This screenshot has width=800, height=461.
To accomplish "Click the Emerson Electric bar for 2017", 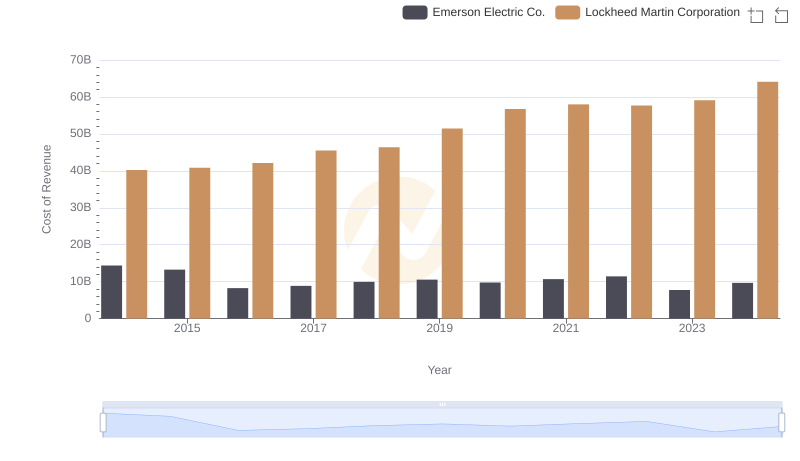I will click(301, 302).
